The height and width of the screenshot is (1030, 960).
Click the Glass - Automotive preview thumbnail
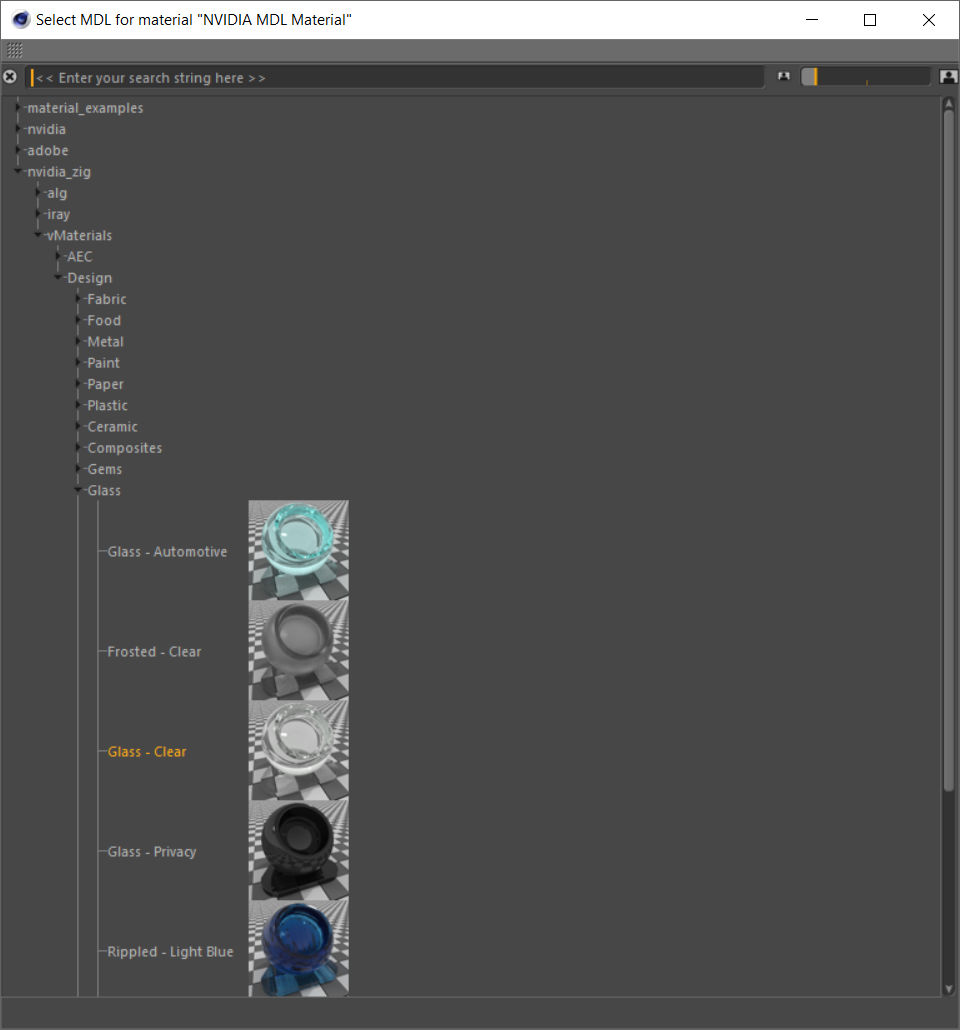(x=298, y=550)
